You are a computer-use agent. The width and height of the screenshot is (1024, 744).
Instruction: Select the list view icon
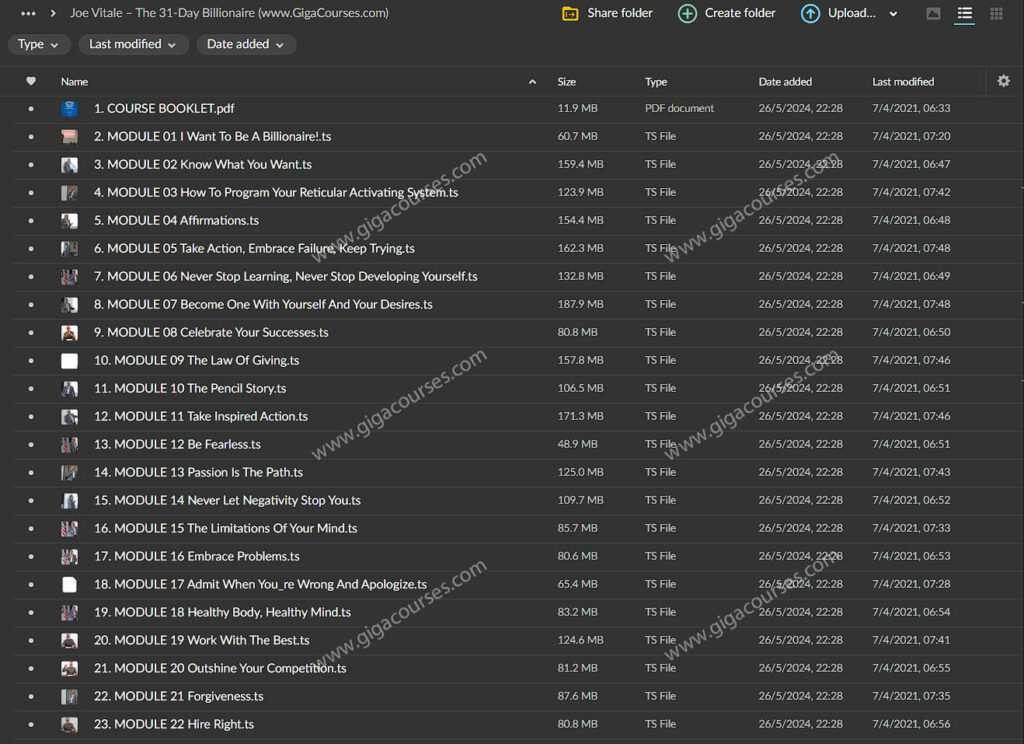(966, 13)
